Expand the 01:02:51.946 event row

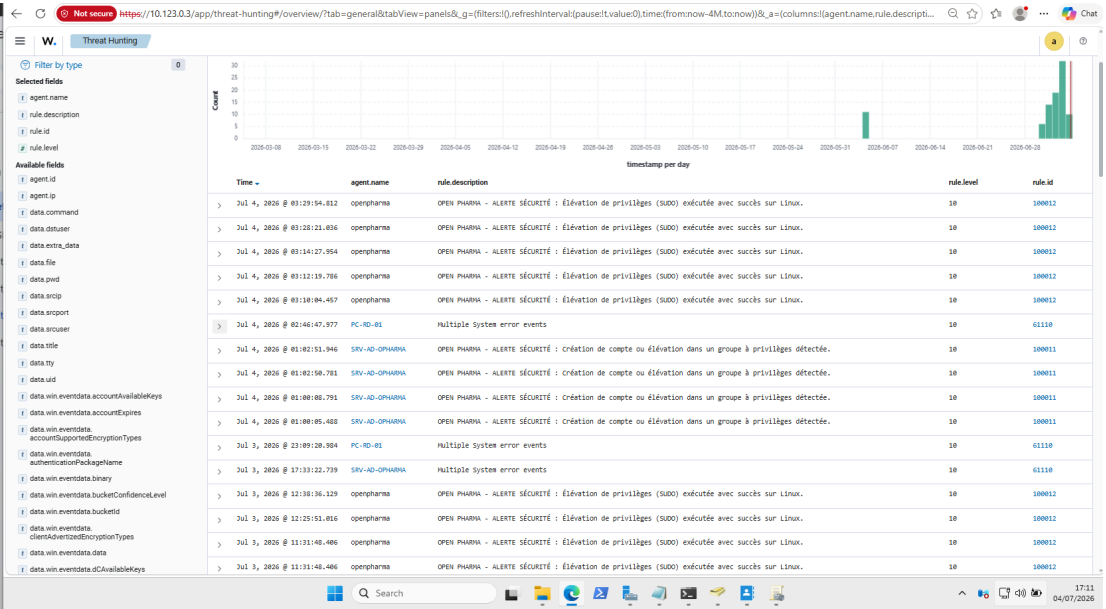coord(219,351)
